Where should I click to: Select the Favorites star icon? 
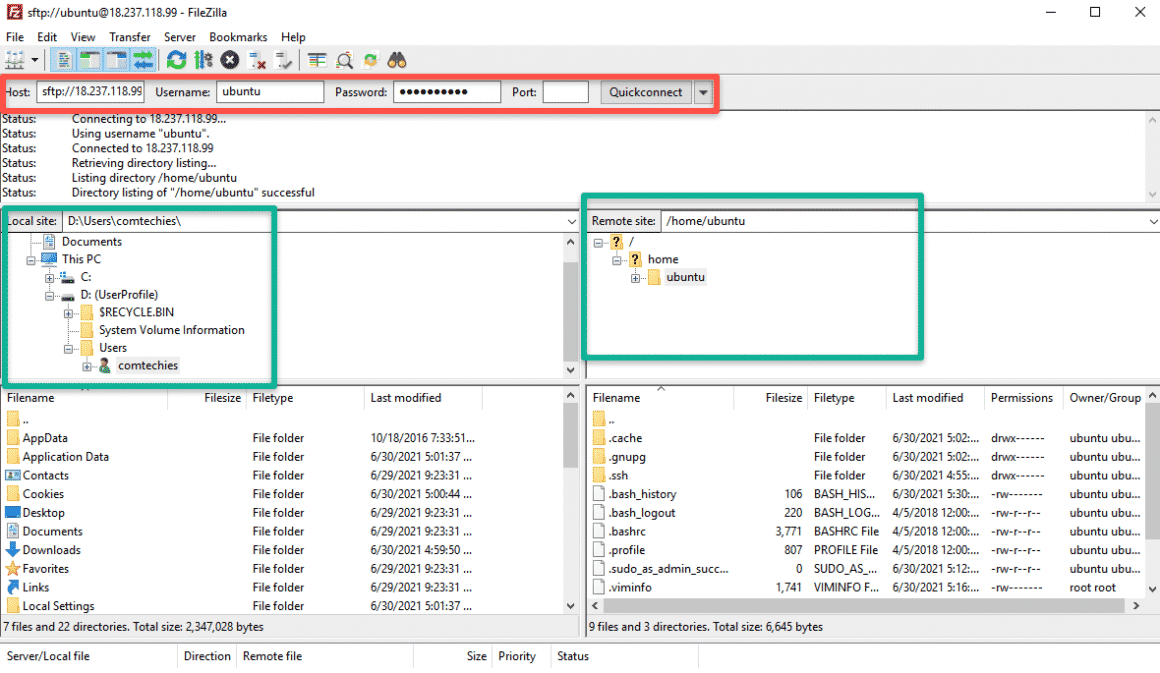13,568
